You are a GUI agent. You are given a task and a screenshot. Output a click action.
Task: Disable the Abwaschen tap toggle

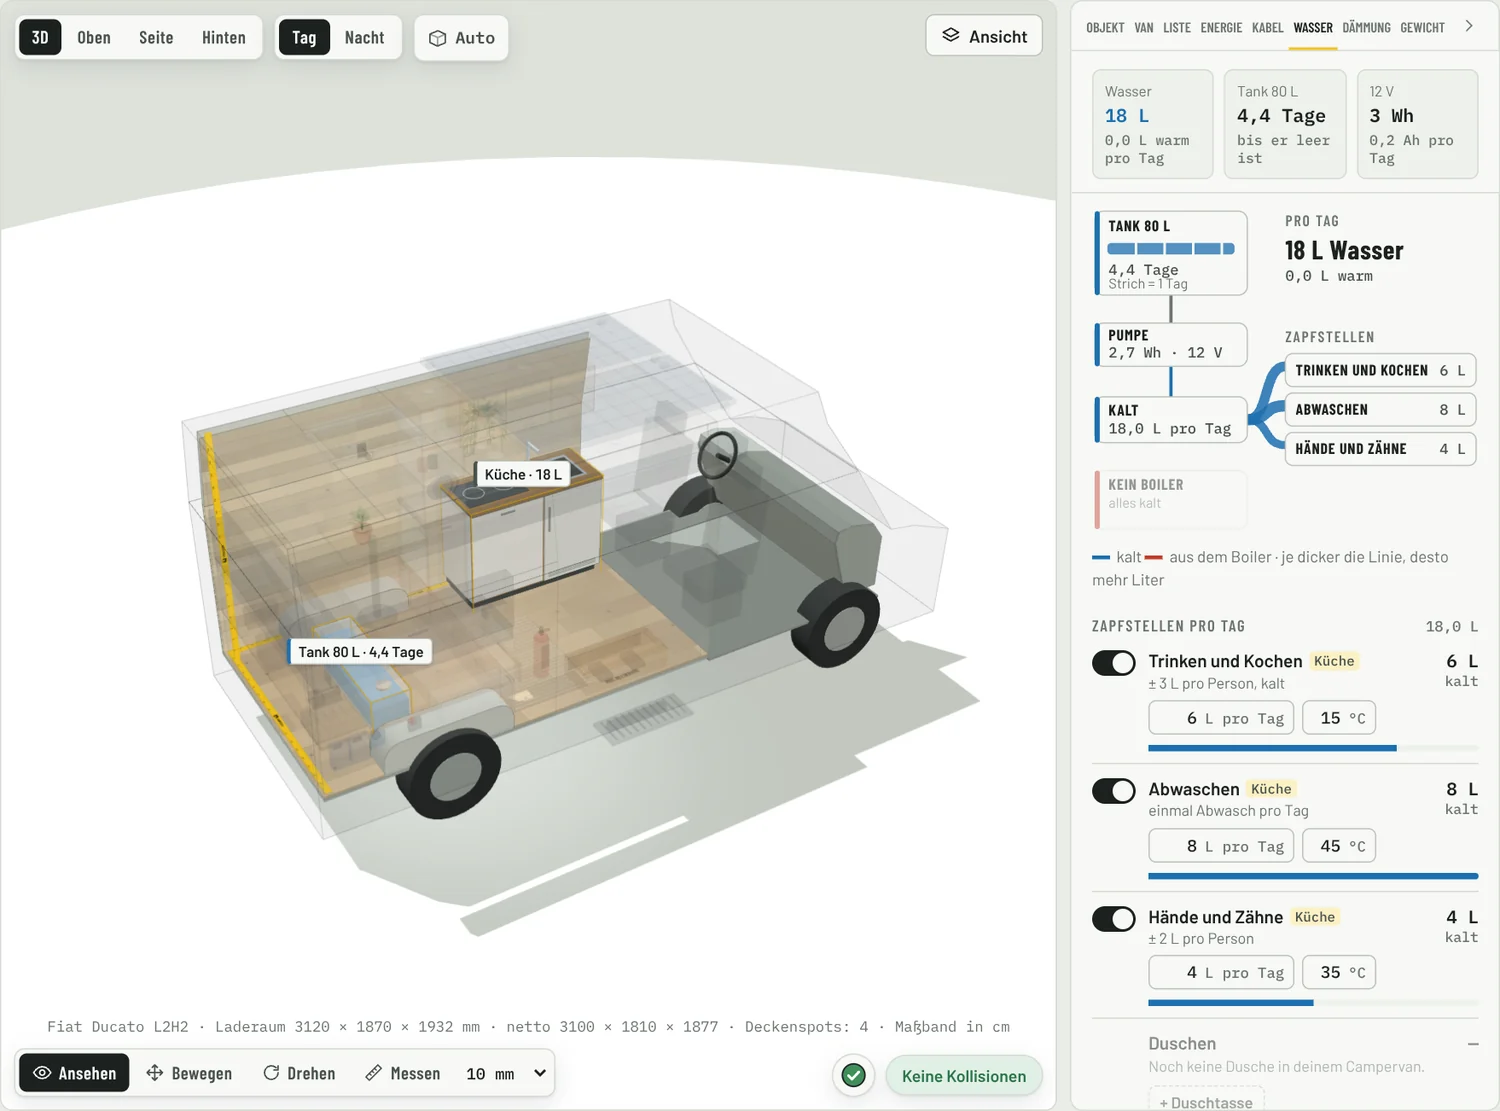click(1113, 791)
